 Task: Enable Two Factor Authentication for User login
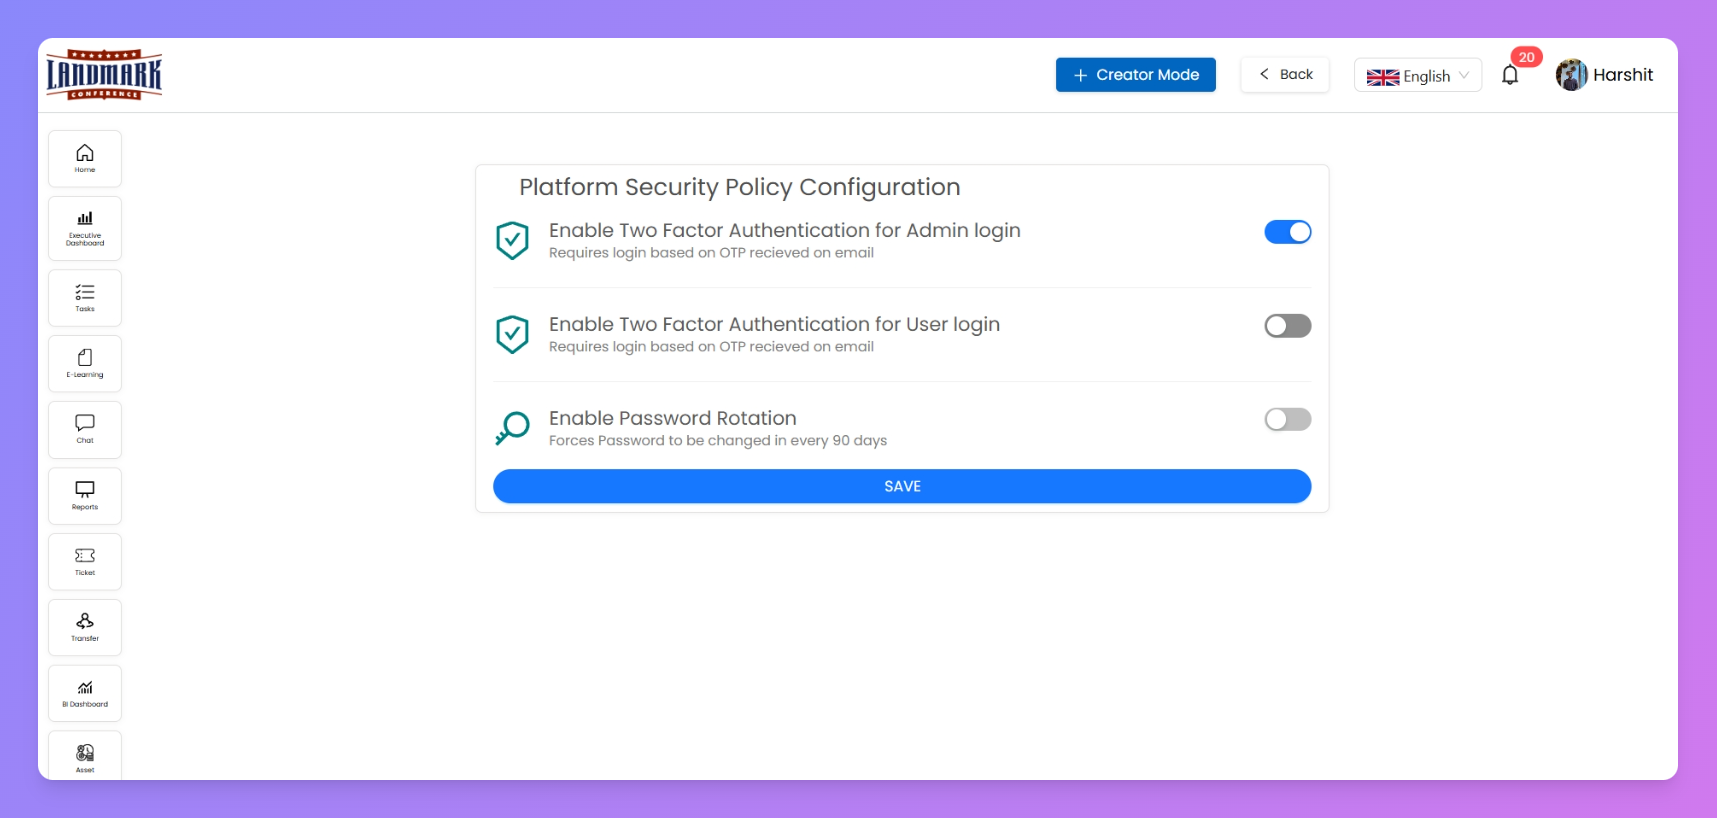click(x=1287, y=326)
